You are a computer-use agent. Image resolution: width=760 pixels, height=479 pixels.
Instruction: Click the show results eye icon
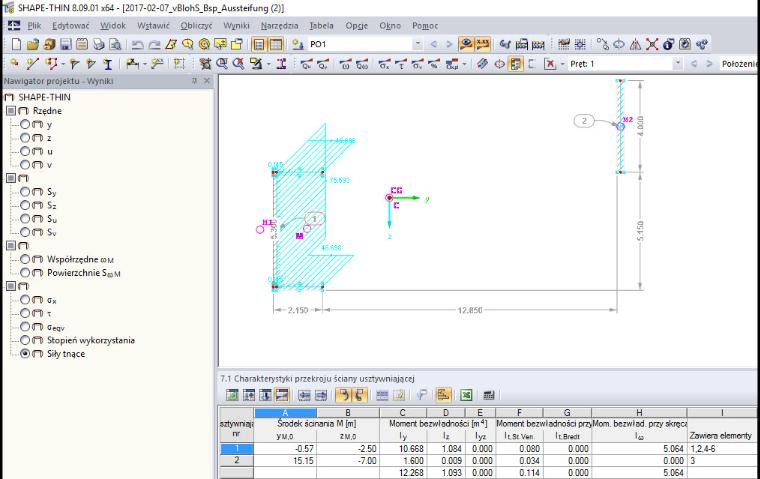[x=466, y=44]
